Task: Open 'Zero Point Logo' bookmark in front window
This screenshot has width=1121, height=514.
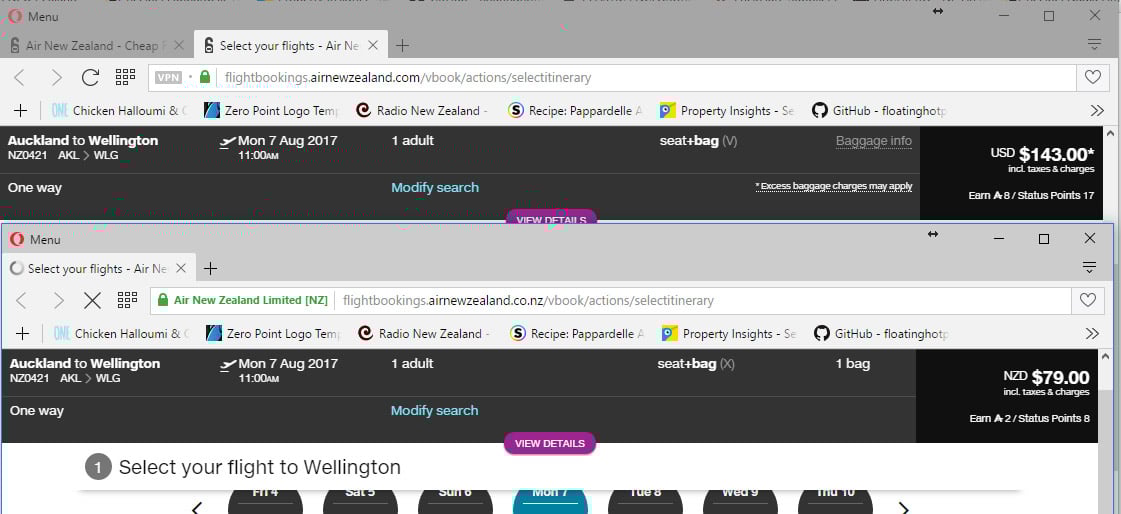Action: [274, 334]
